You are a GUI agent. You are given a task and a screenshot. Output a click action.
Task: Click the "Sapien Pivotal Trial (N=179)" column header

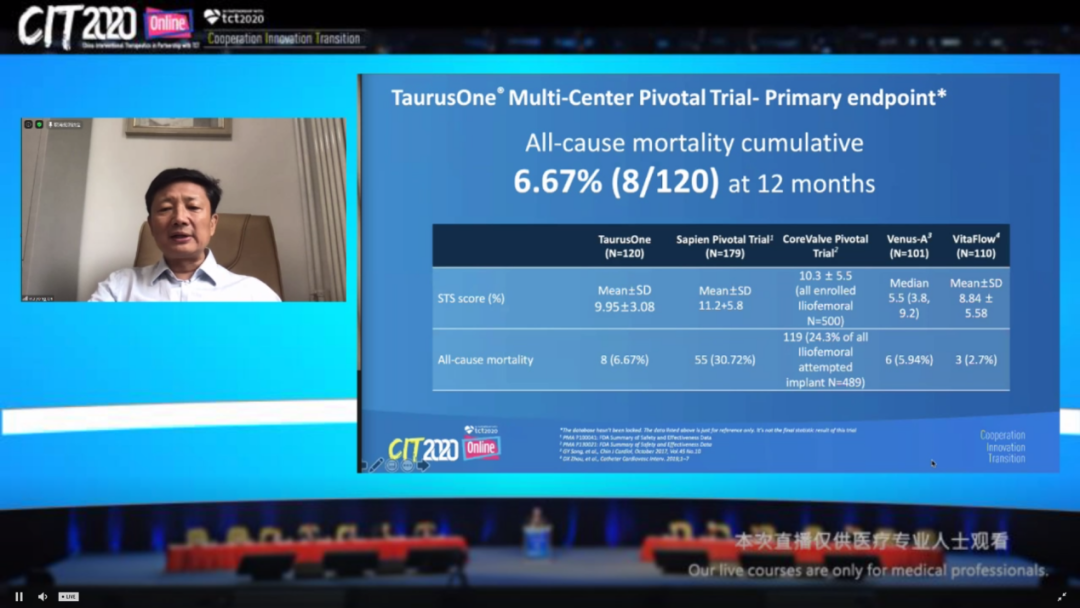[725, 246]
